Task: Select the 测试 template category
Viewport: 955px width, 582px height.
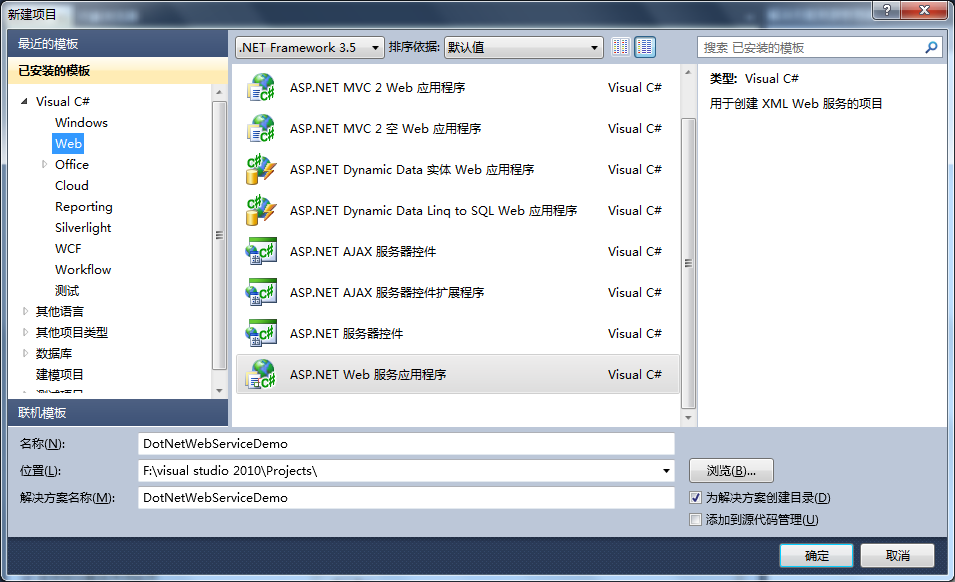Action: click(66, 290)
